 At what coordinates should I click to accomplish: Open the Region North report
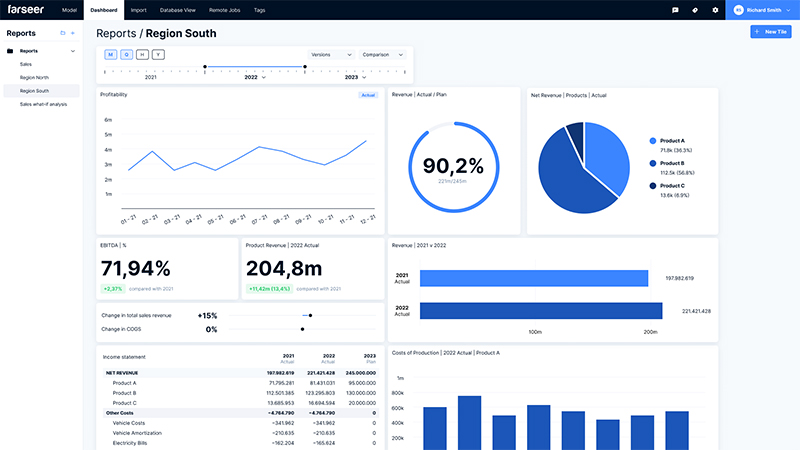(33, 77)
